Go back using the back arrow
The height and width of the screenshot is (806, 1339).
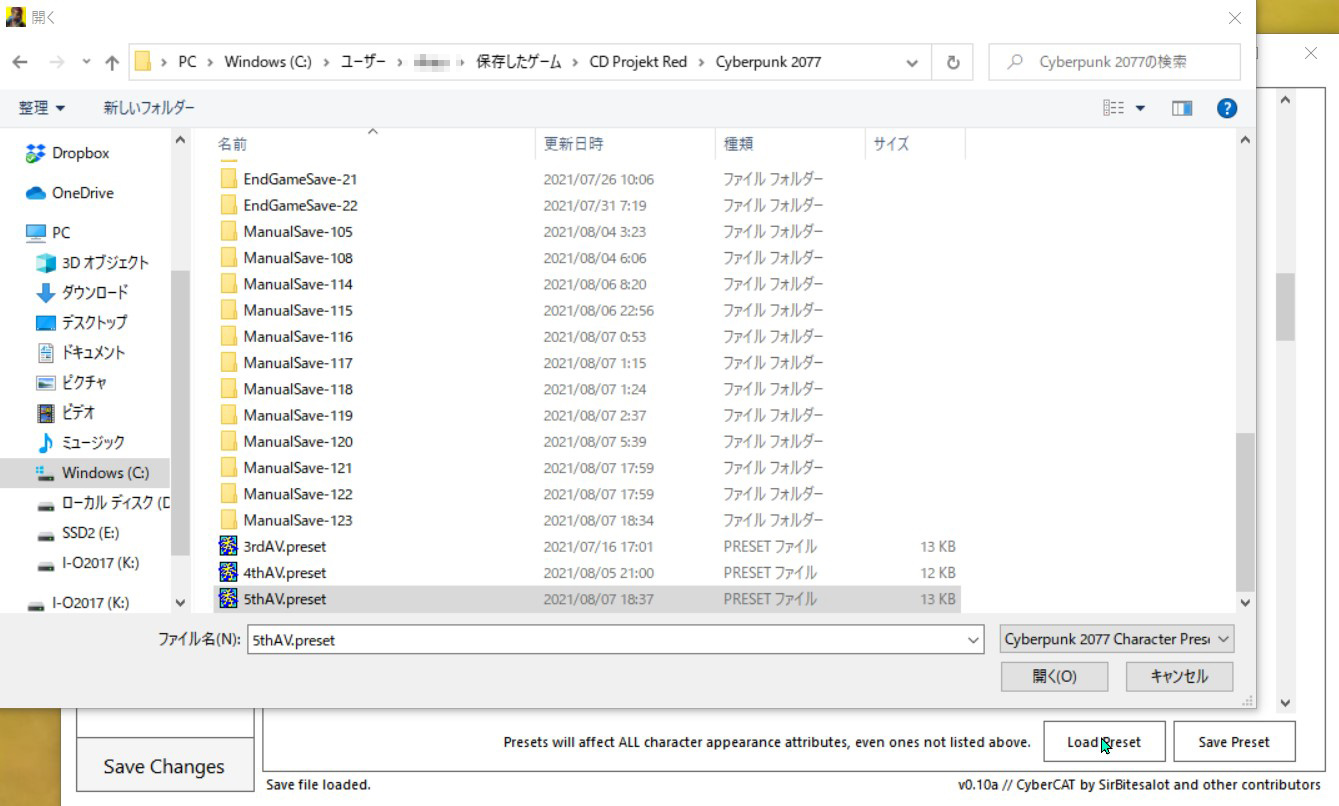[x=20, y=62]
